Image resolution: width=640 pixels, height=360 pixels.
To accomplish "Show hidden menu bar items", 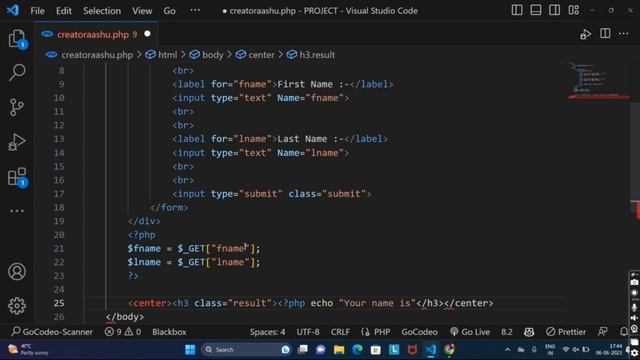I will [195, 10].
